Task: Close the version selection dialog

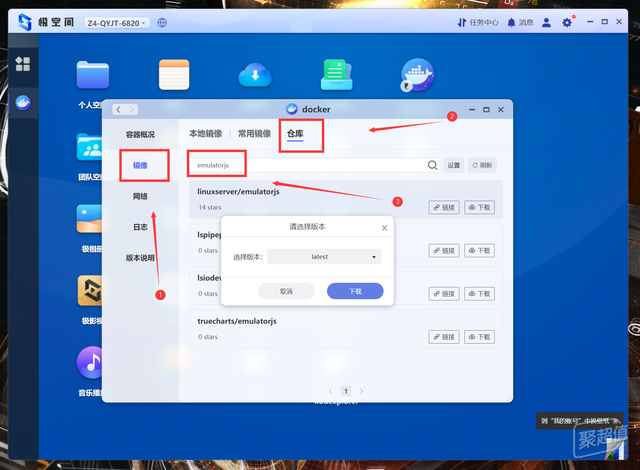Action: tap(384, 228)
